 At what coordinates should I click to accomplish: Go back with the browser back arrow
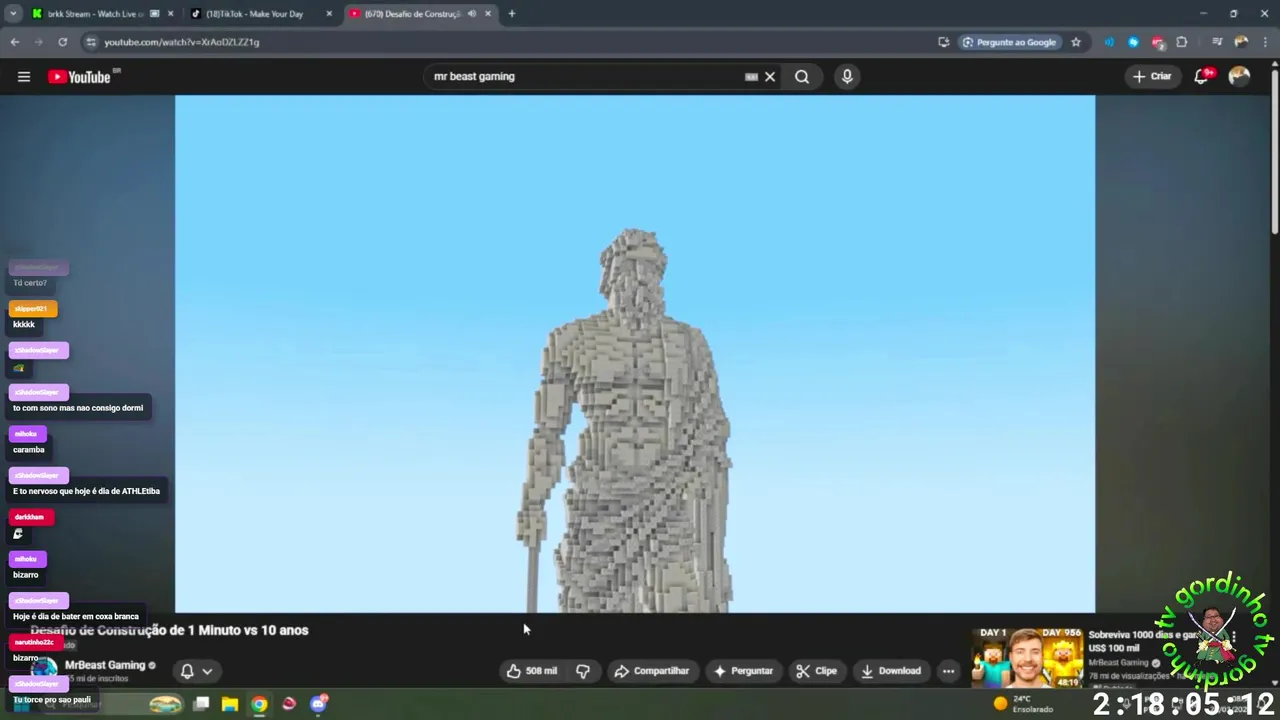click(x=14, y=42)
